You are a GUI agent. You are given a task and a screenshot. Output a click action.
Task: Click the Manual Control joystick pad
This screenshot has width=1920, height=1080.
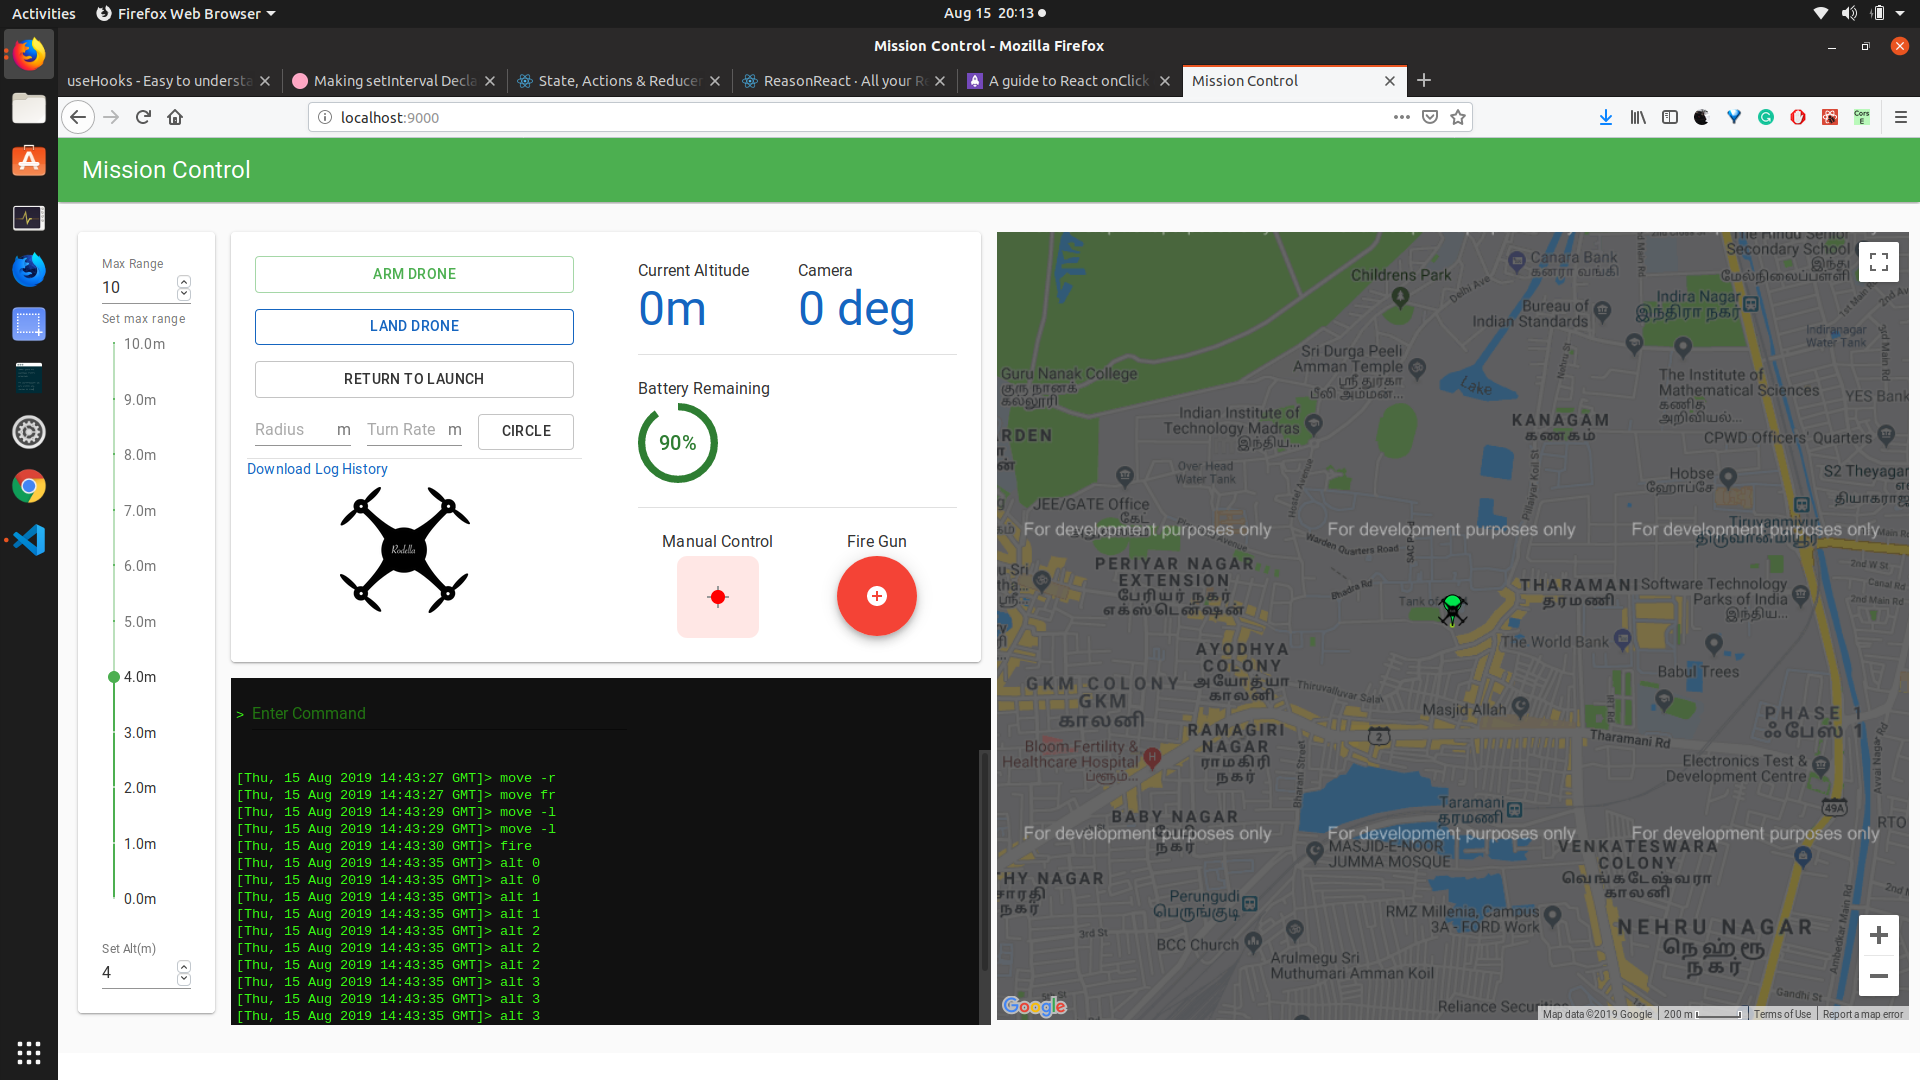coord(717,597)
